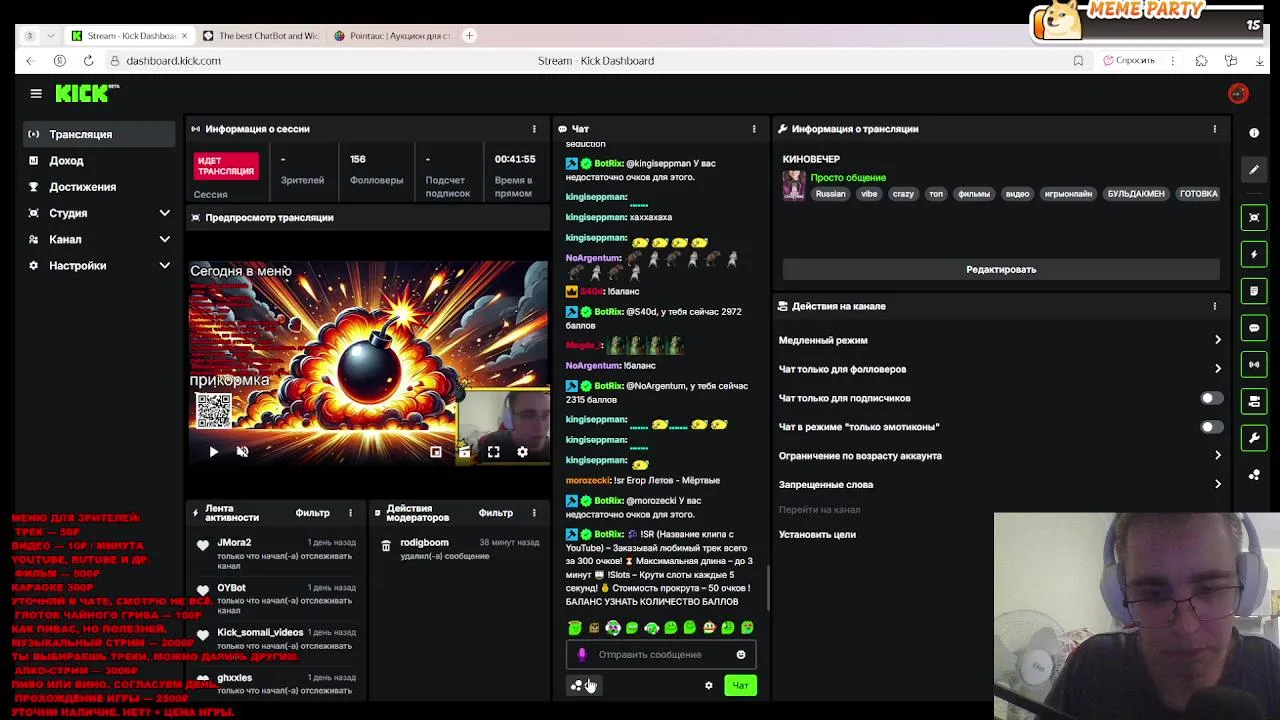Click the Russian language tag
Viewport: 1280px width, 720px height.
(x=830, y=194)
